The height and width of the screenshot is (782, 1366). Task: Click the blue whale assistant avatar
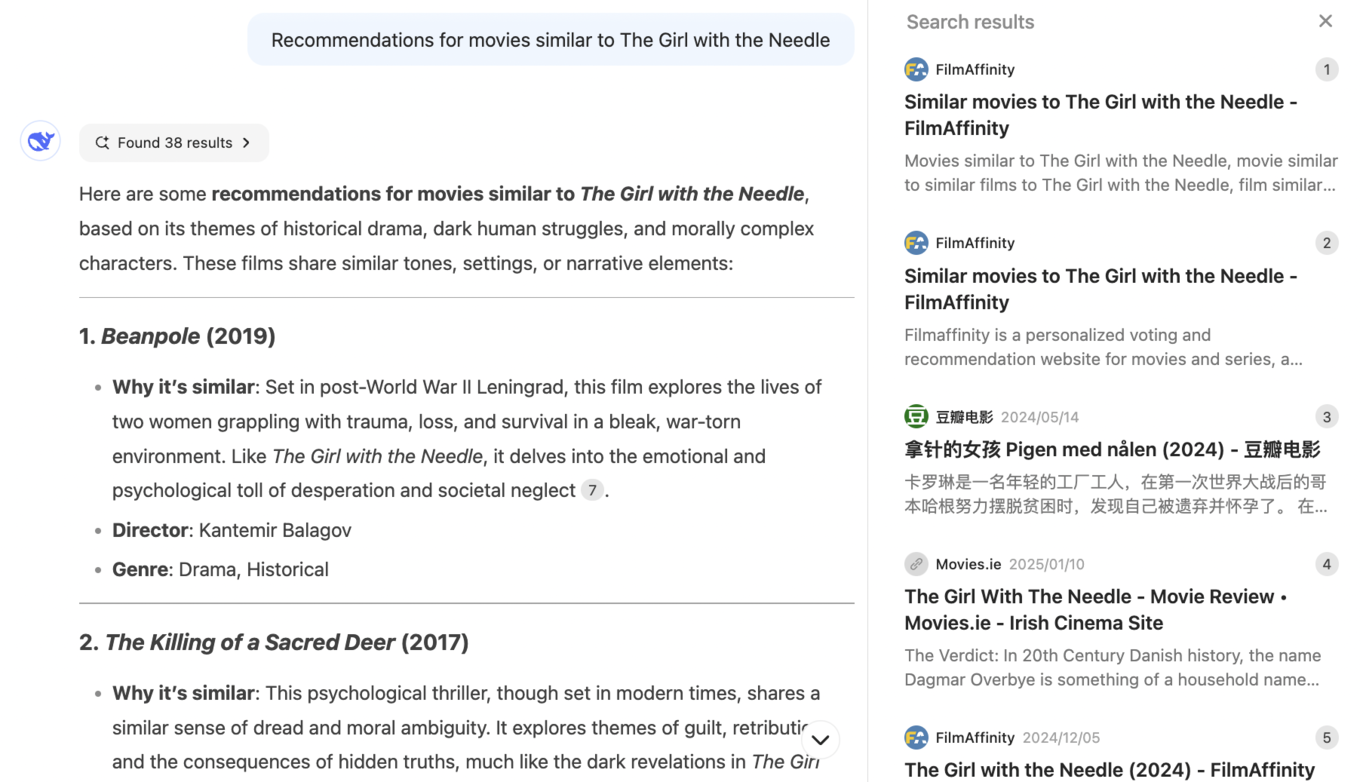point(40,140)
